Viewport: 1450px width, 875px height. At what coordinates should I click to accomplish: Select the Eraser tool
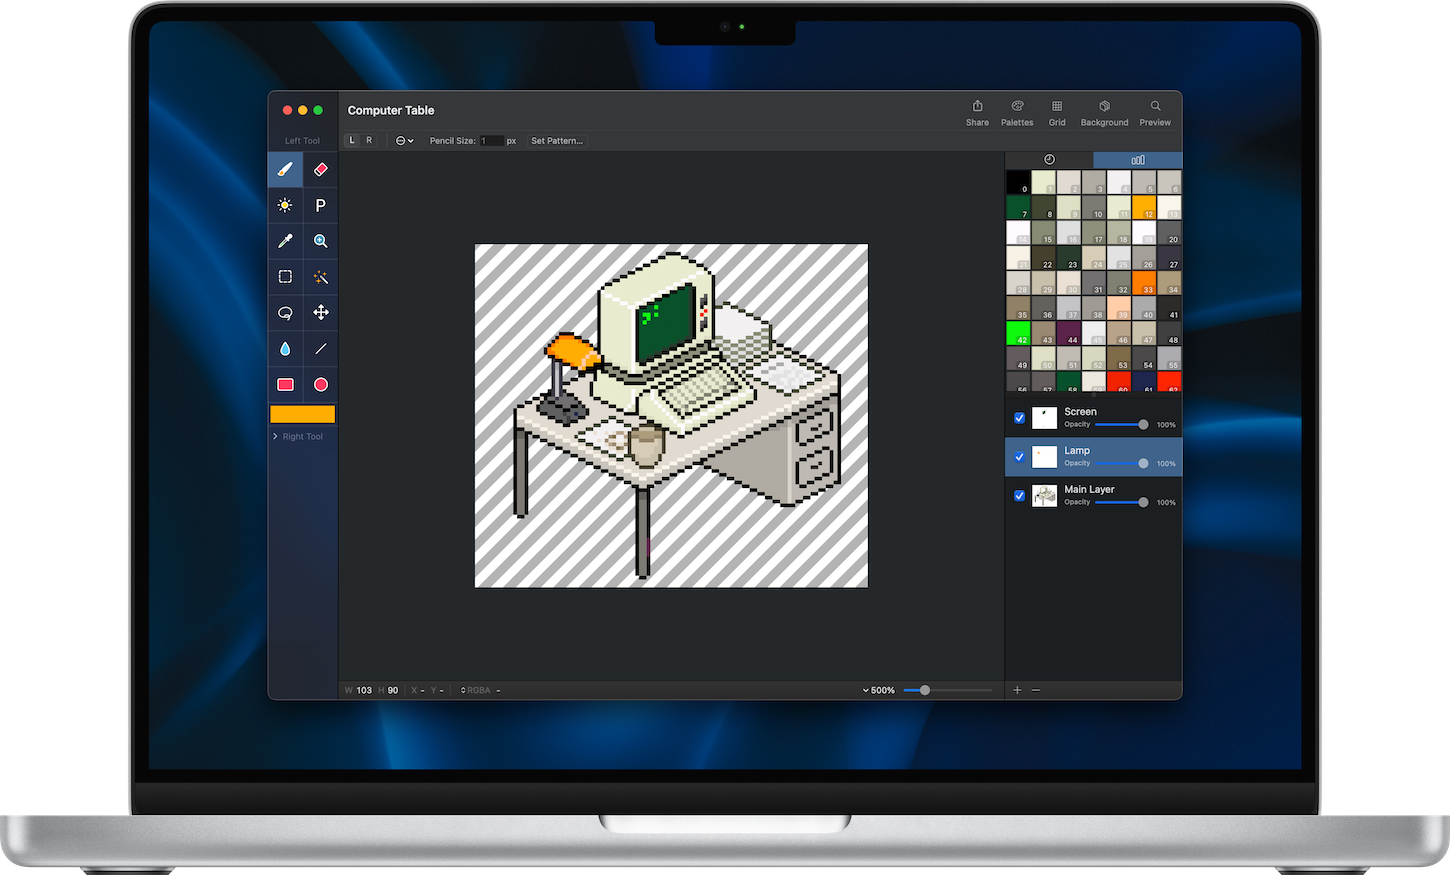321,170
